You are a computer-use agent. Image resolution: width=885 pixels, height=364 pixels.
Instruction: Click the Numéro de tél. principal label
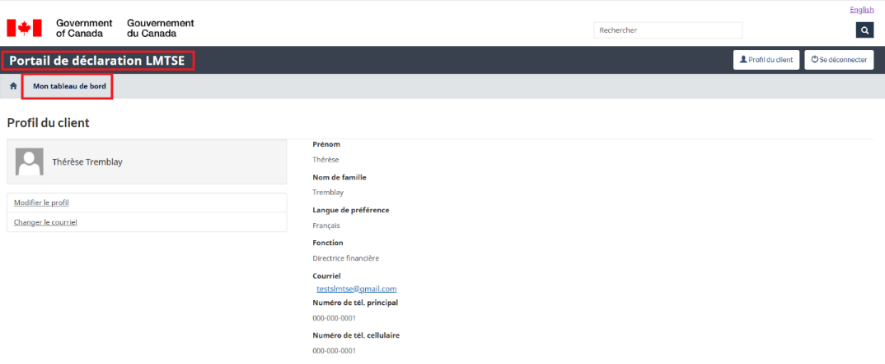(356, 303)
